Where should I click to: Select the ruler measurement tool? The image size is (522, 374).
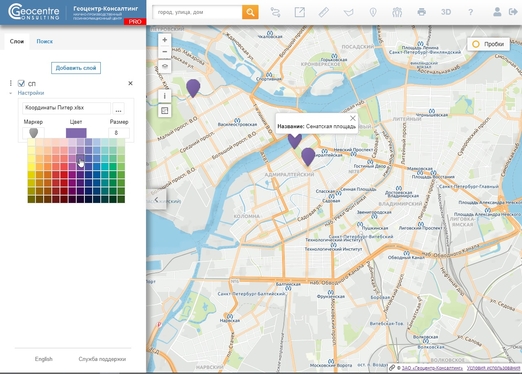(x=324, y=12)
